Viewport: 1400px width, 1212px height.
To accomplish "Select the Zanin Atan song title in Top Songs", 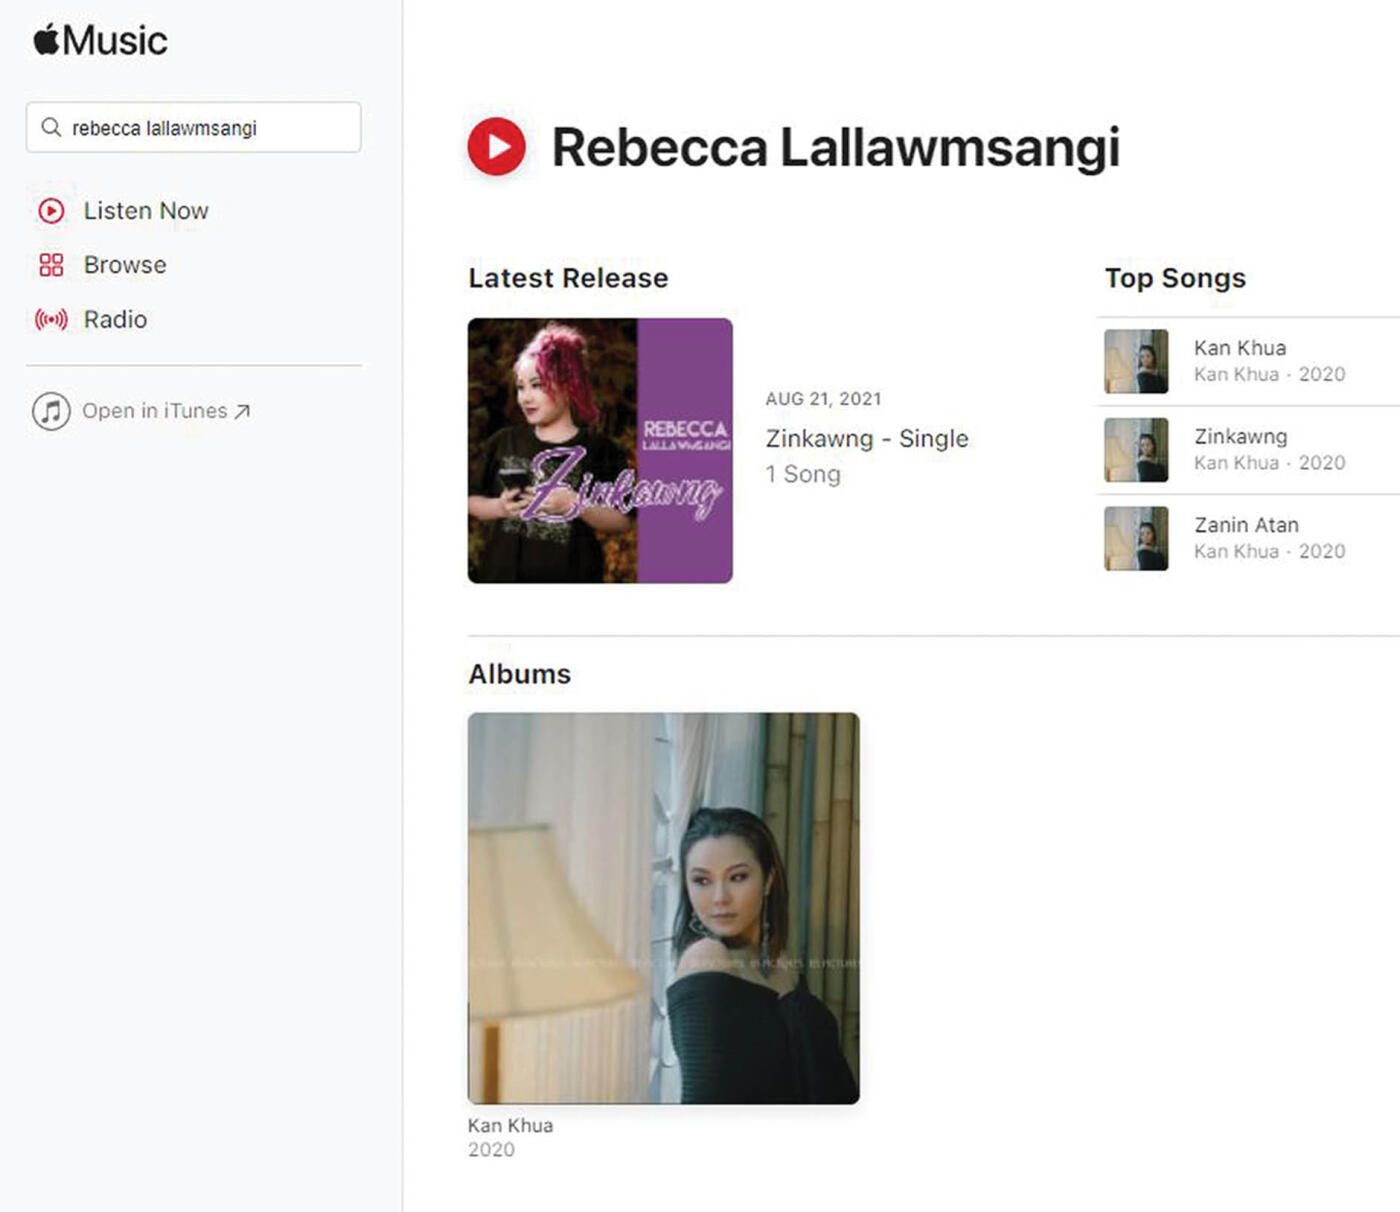I will click(1246, 525).
